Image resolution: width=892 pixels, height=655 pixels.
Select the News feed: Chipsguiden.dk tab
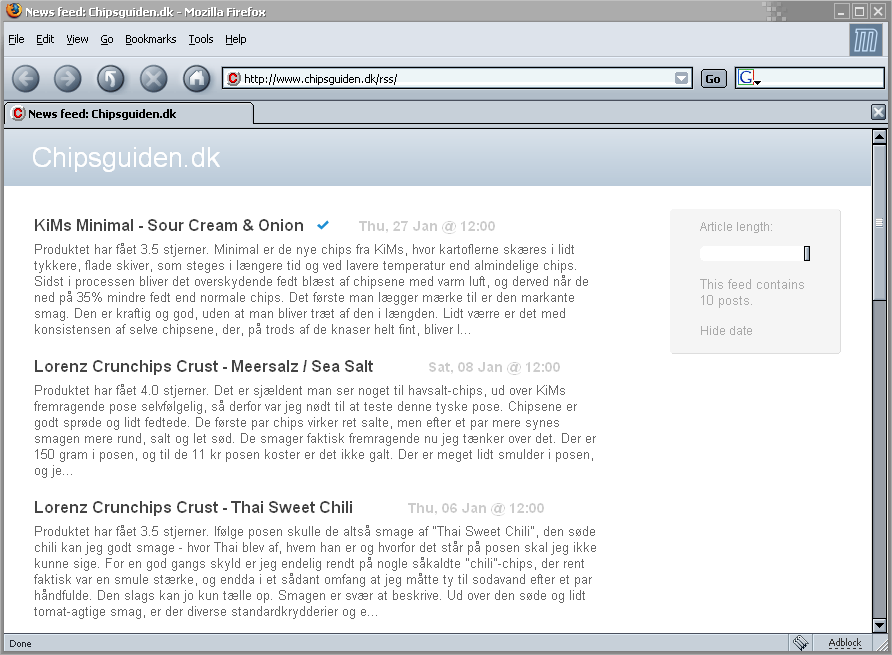click(129, 113)
